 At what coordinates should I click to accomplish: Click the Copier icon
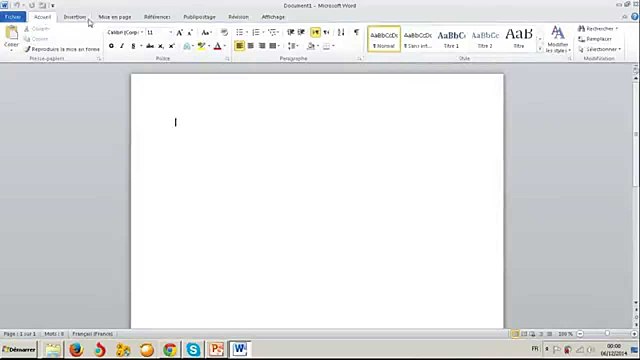click(27, 39)
